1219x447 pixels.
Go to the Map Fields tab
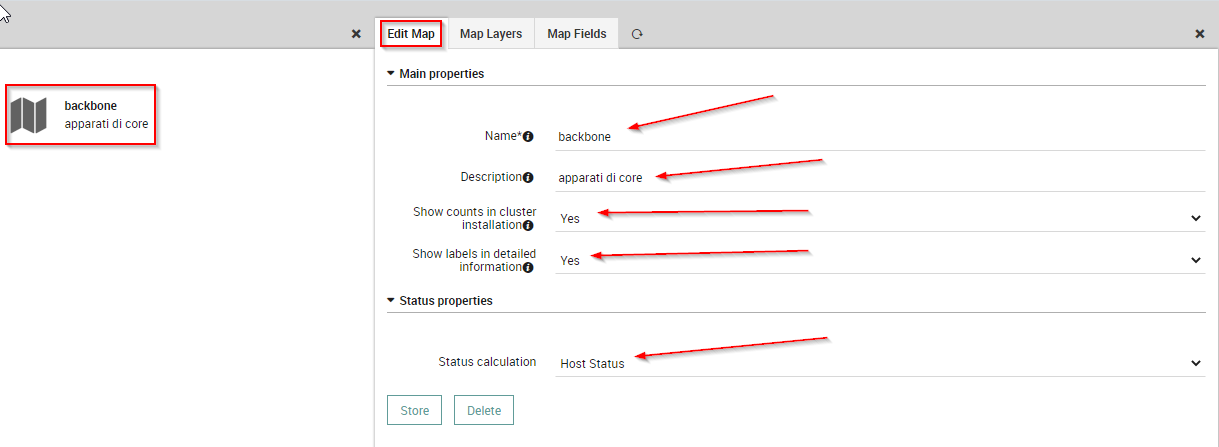pyautogui.click(x=577, y=34)
